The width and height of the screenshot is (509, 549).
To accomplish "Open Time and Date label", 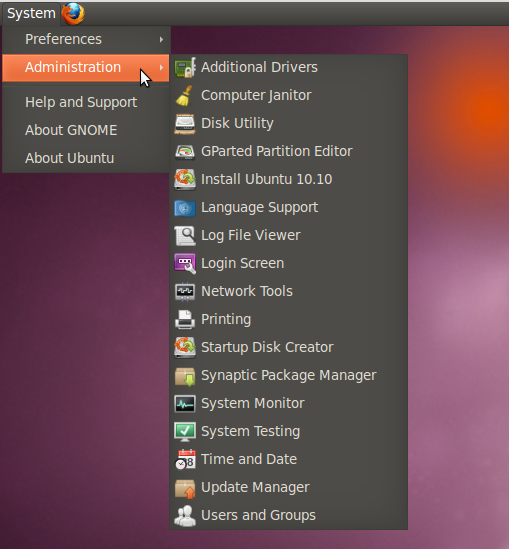I will (249, 459).
